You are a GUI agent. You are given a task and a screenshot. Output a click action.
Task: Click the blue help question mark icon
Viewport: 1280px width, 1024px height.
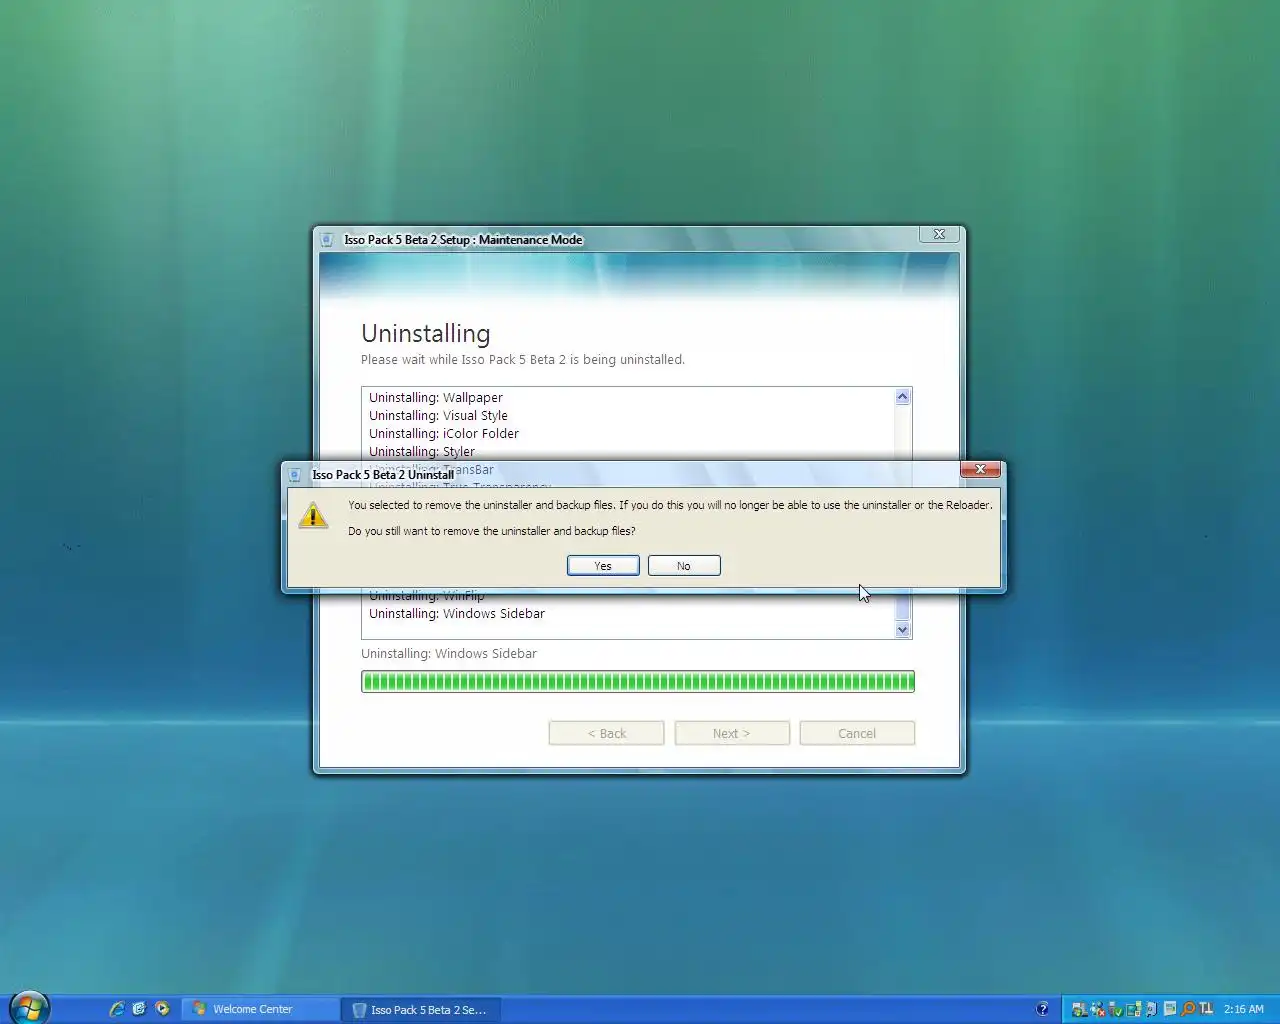pos(1043,1009)
